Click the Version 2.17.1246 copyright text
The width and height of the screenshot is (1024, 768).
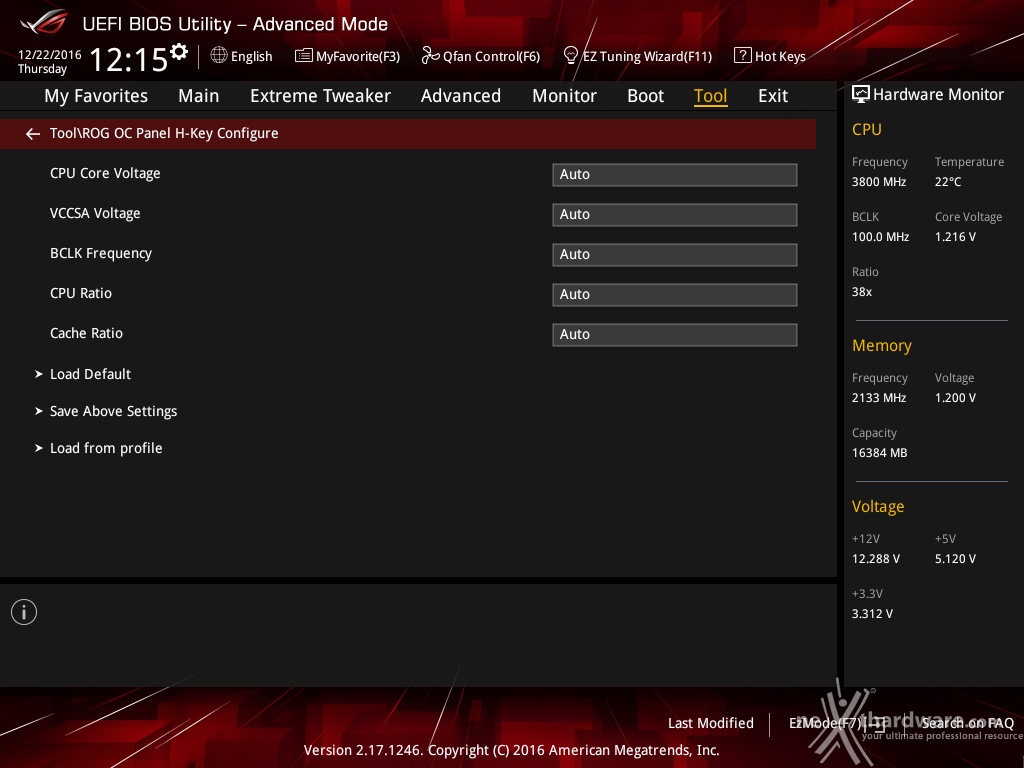511,750
